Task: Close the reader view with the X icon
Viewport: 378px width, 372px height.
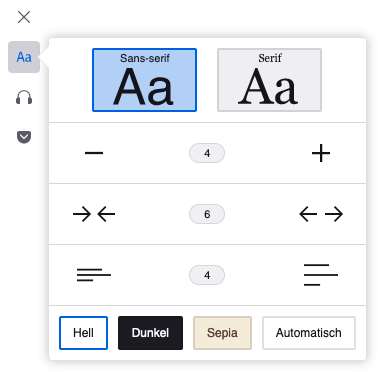Action: tap(24, 17)
